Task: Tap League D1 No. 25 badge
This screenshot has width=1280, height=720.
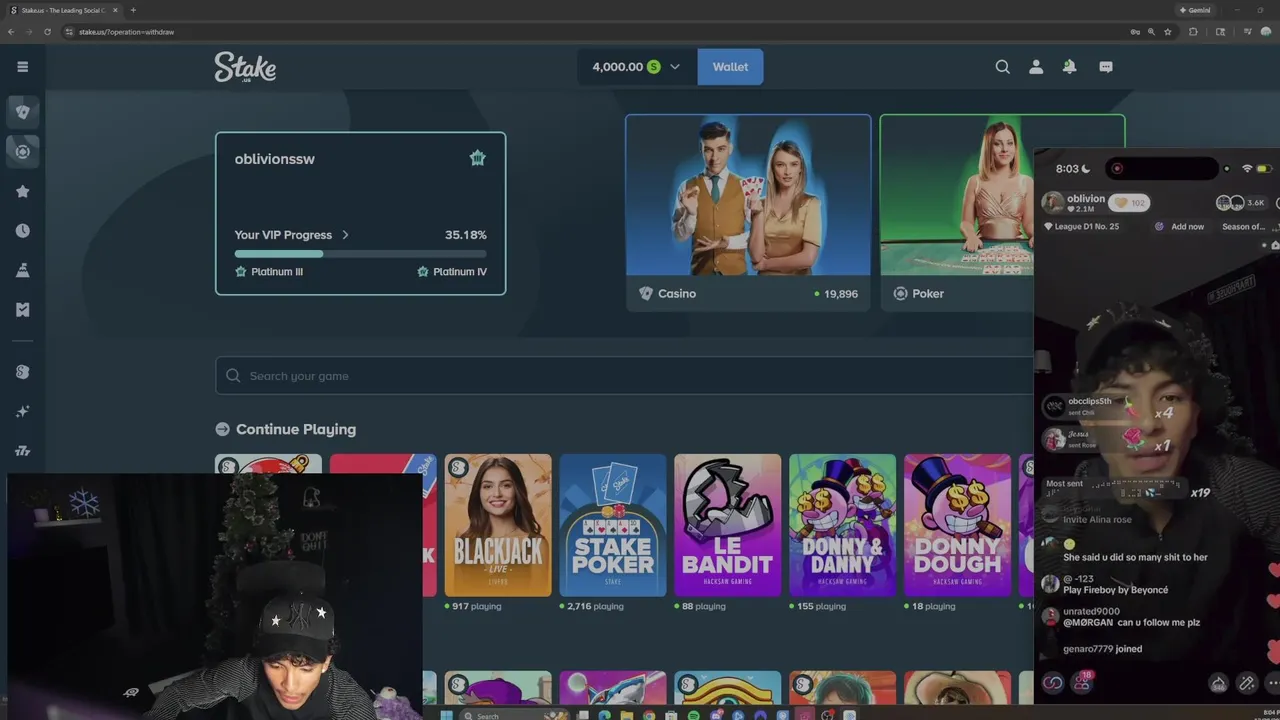Action: point(1081,227)
